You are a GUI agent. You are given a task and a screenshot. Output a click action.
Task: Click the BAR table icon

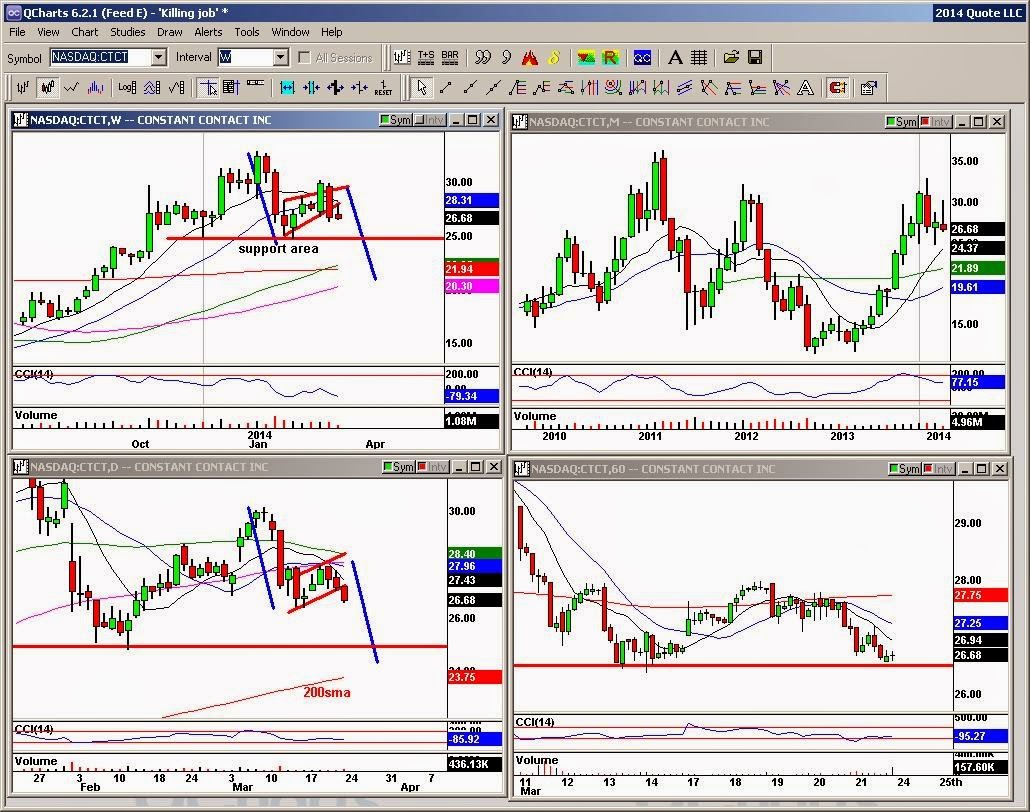point(450,58)
